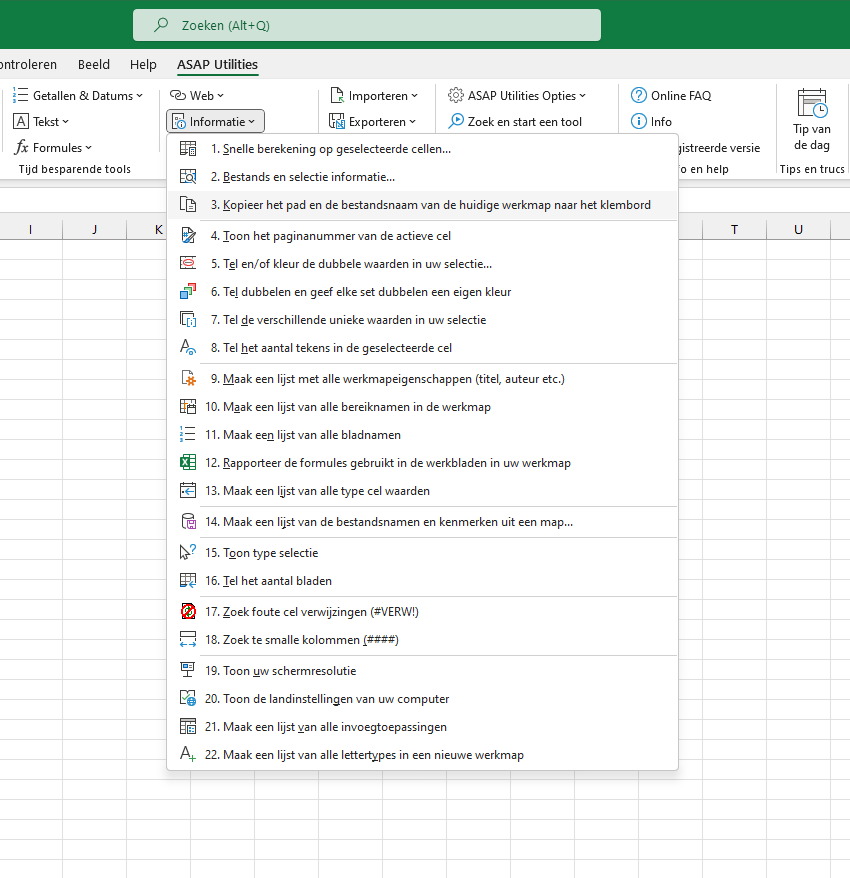This screenshot has width=850, height=878.
Task: Open the Exporteren dropdown
Action: click(x=372, y=122)
